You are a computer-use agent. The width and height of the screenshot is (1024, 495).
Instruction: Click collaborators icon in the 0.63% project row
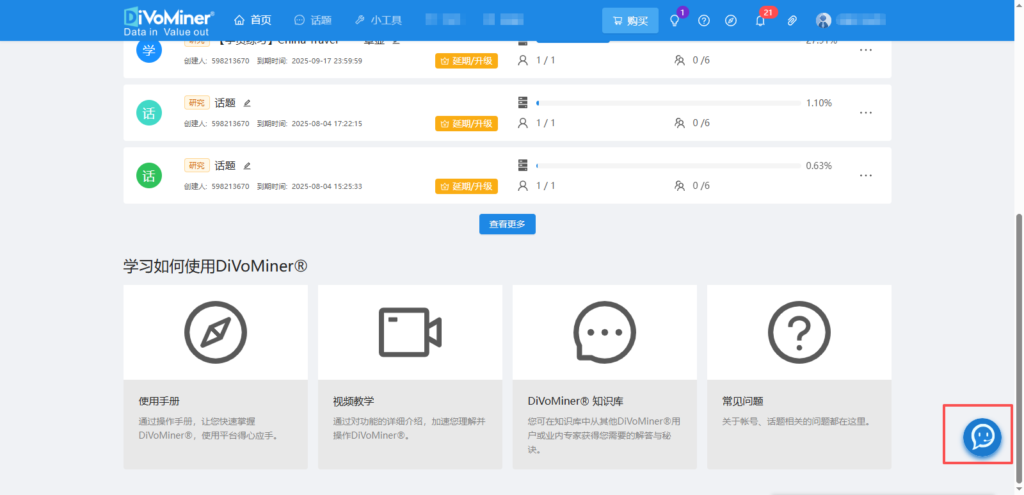pyautogui.click(x=679, y=185)
